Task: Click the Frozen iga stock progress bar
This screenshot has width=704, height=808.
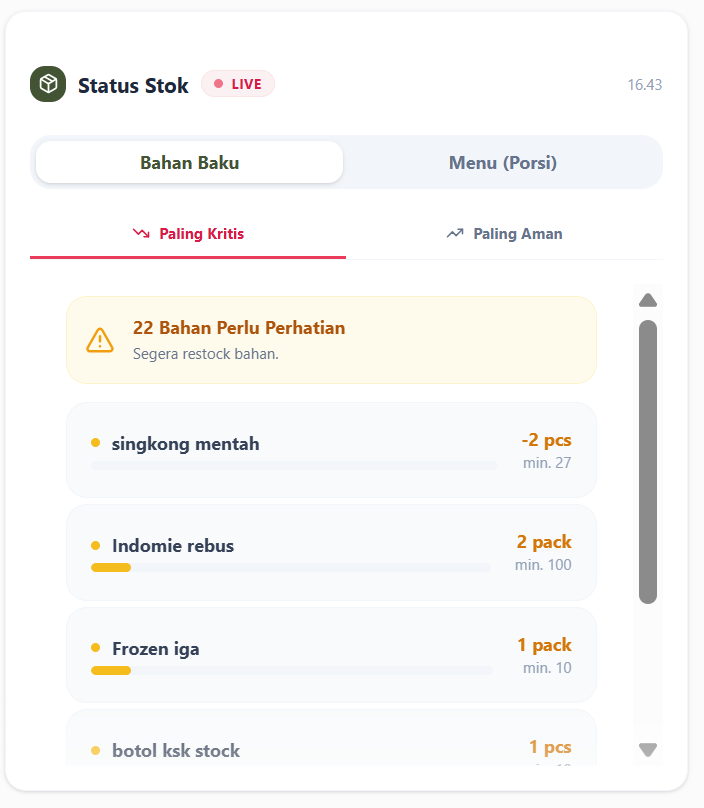Action: tap(290, 670)
